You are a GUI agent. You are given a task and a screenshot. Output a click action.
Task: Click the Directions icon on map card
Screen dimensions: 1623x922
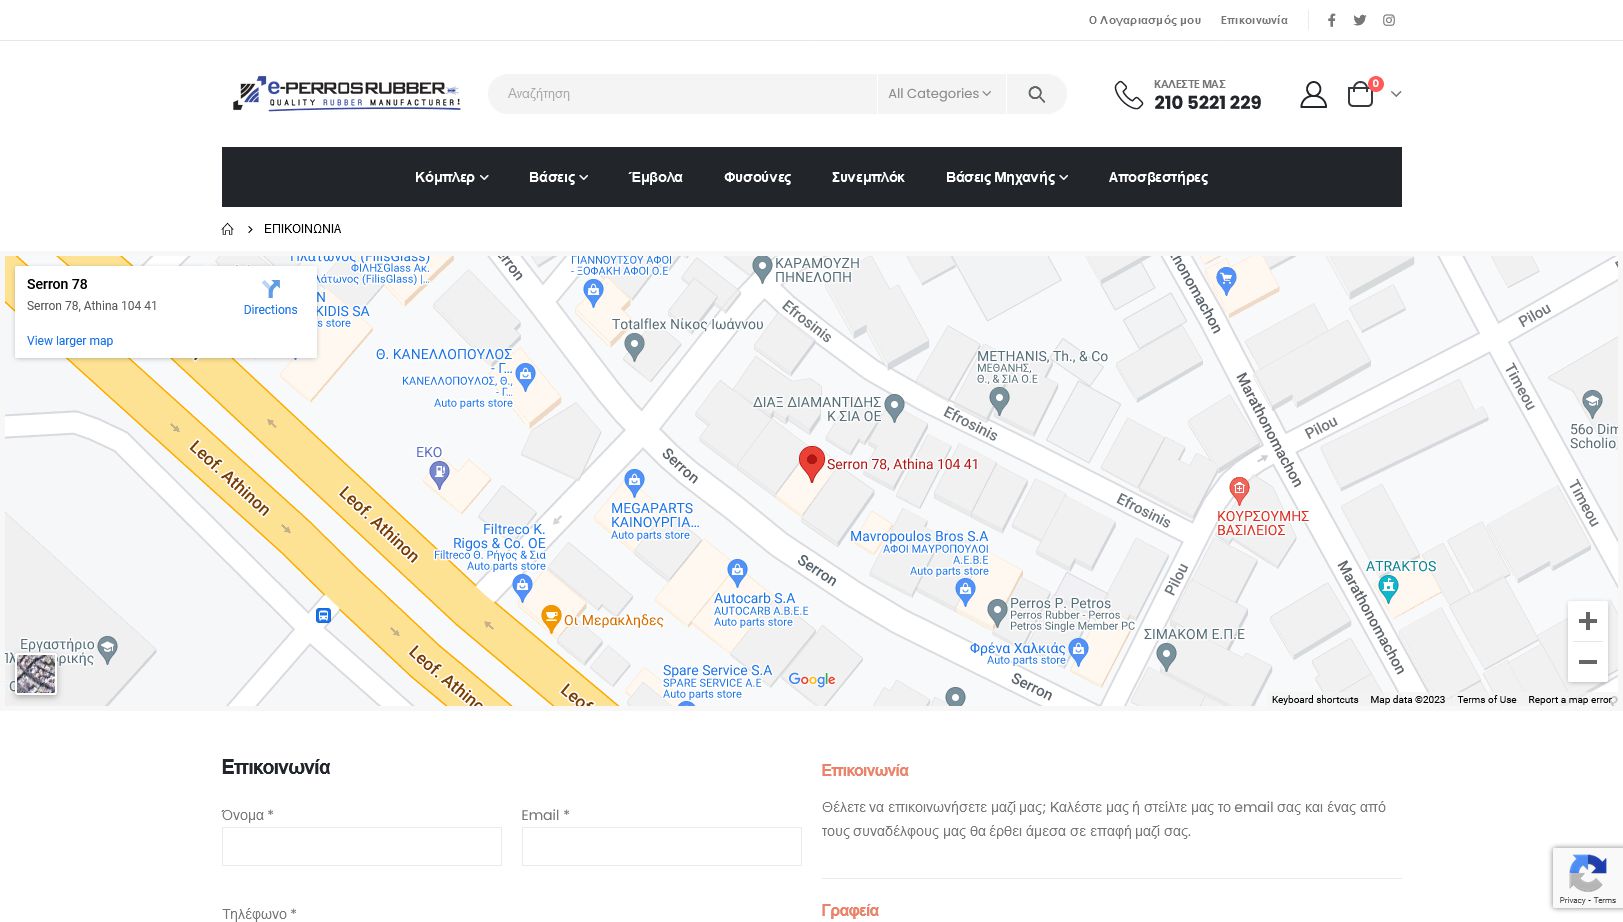coord(270,290)
